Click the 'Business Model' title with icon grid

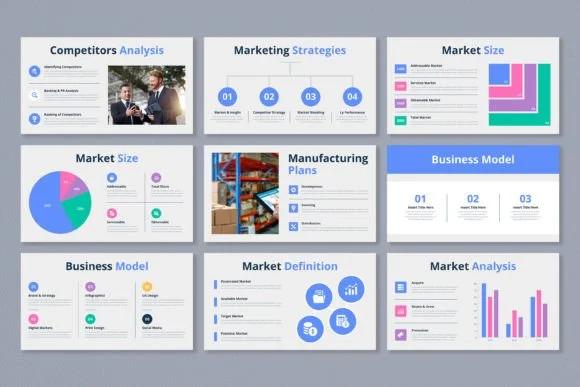pos(107,266)
